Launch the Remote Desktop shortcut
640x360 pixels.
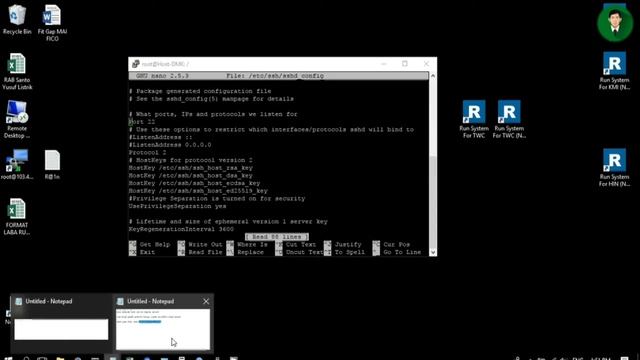coord(17,120)
